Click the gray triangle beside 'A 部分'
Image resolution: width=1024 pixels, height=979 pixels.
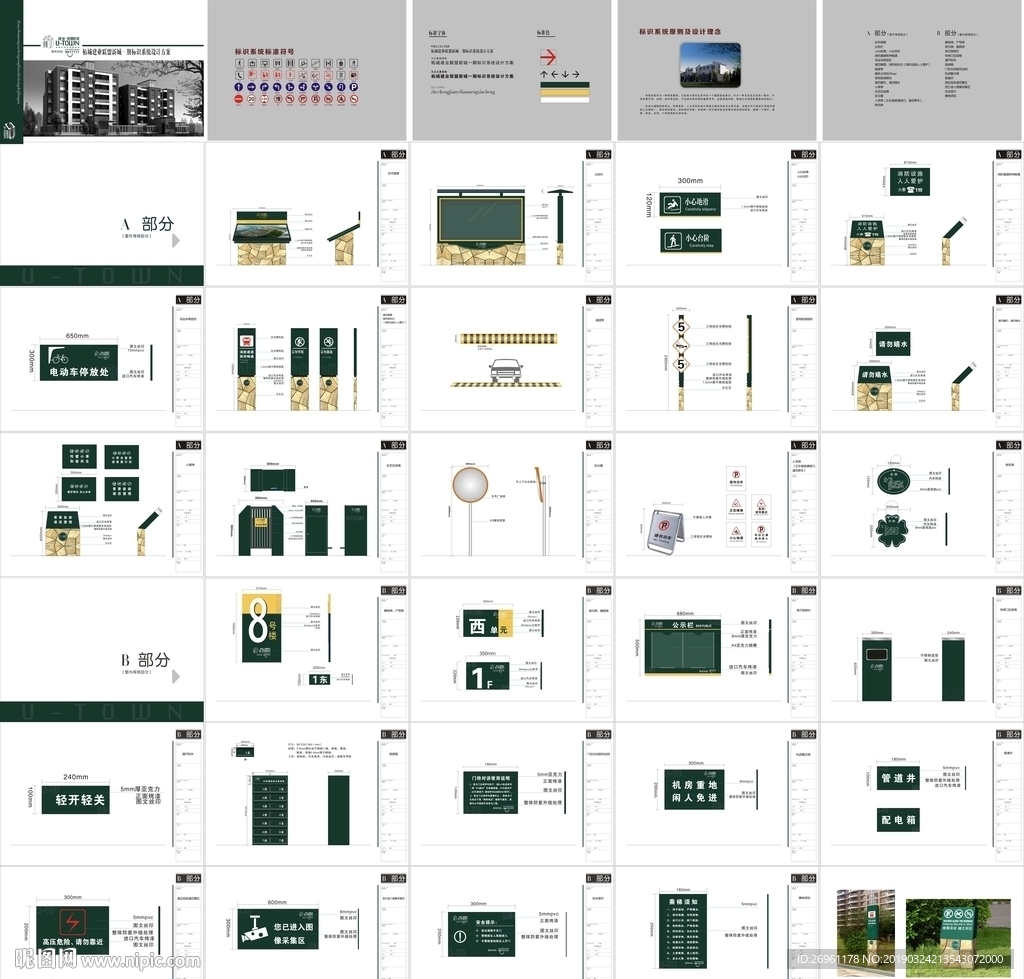pyautogui.click(x=176, y=240)
